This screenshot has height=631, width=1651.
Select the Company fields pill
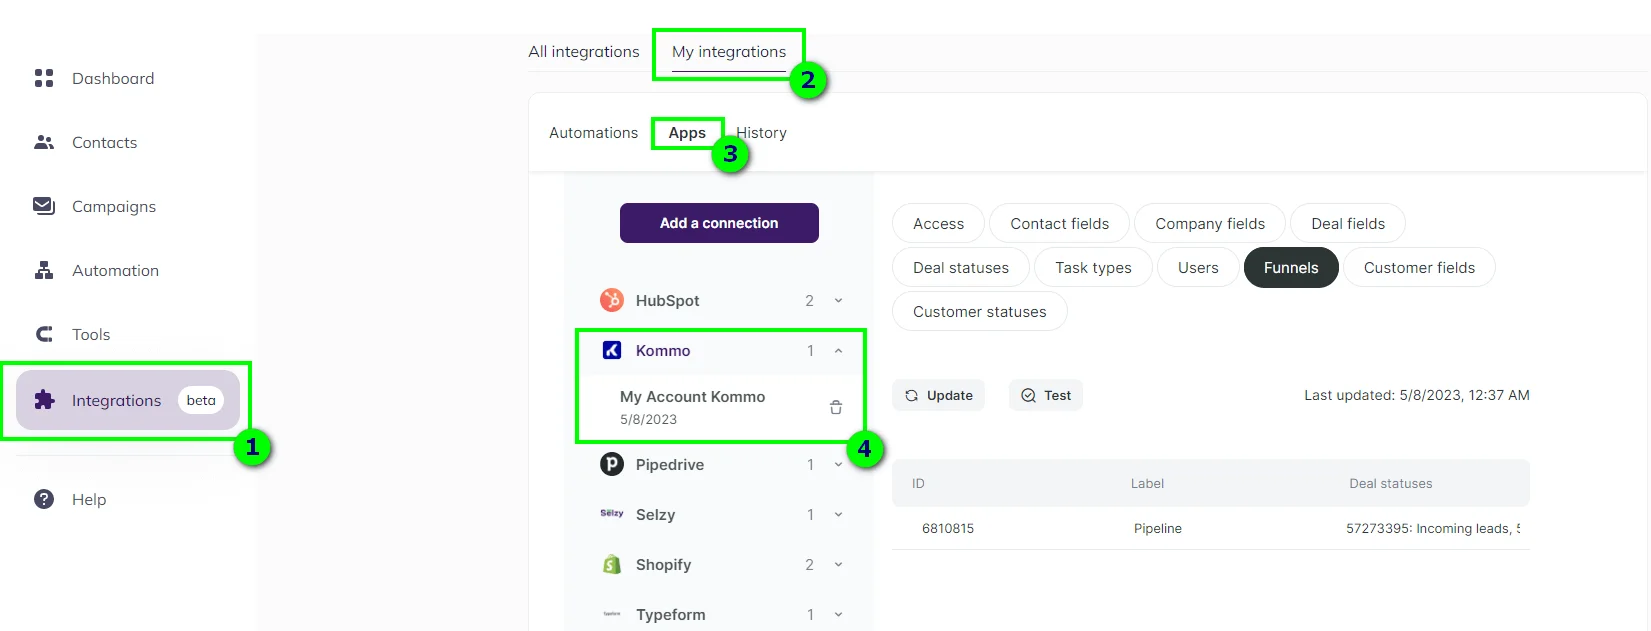(x=1210, y=224)
